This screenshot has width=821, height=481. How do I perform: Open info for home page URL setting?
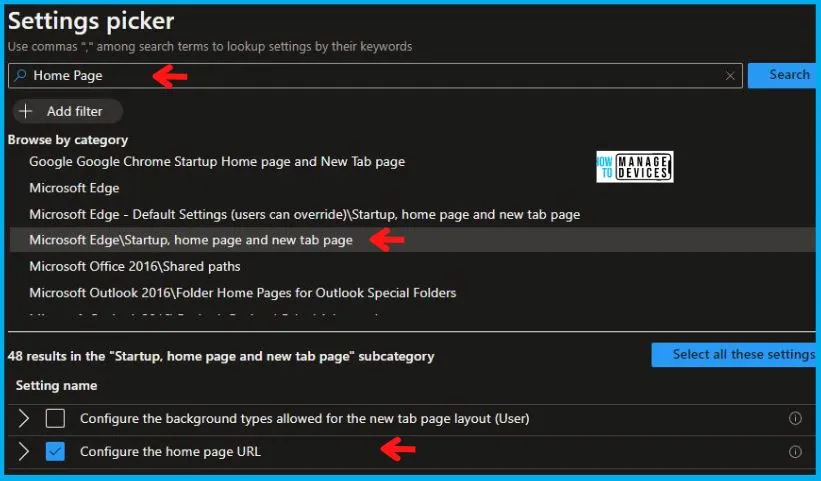(x=795, y=452)
